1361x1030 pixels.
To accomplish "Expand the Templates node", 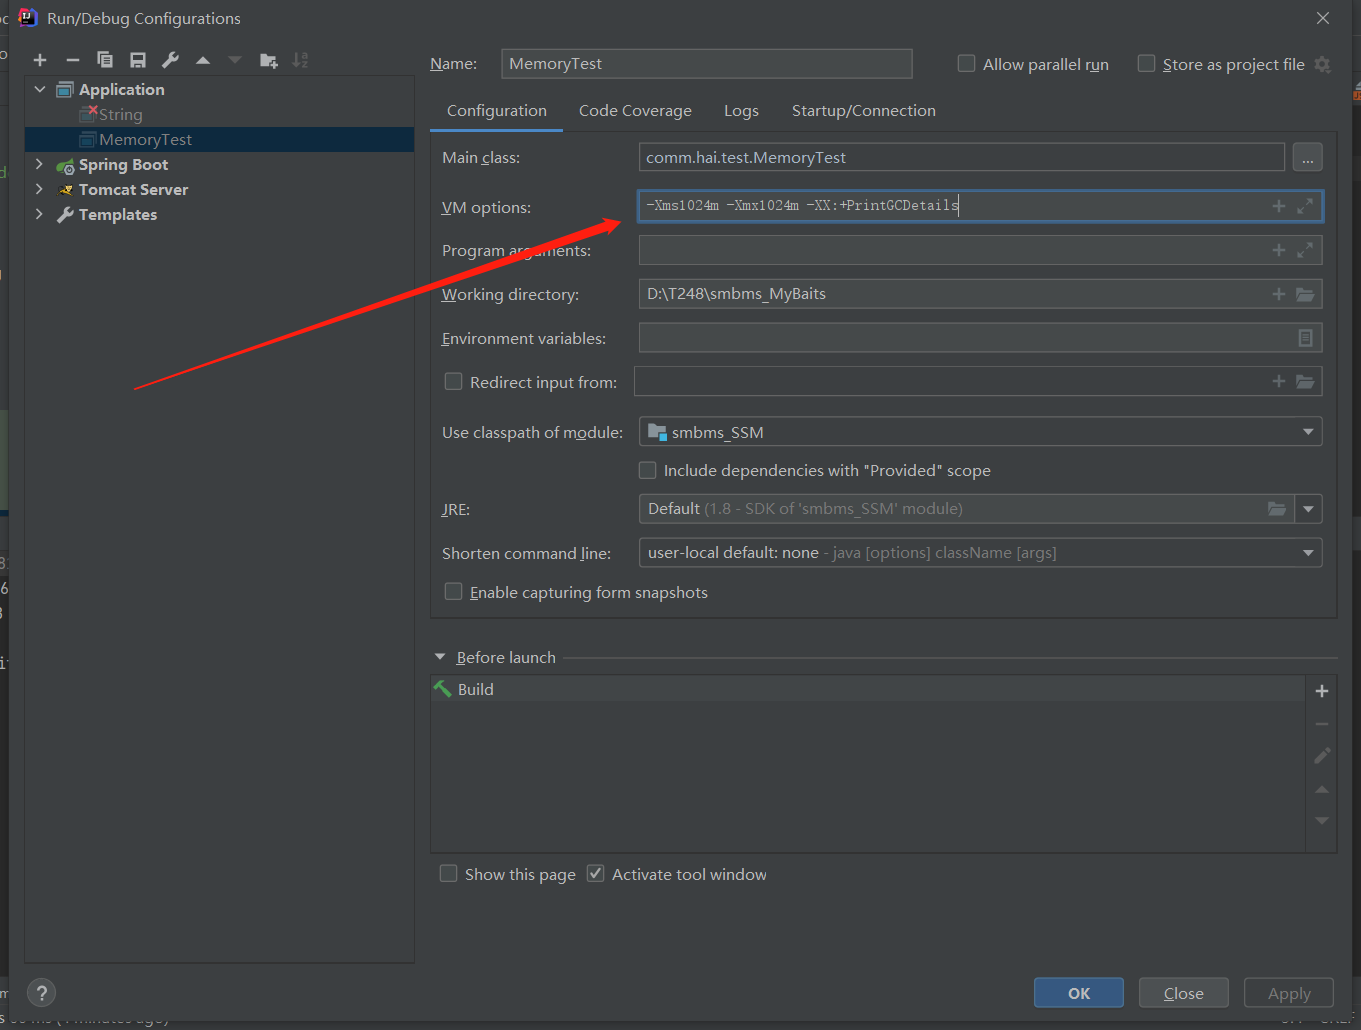I will 39,214.
